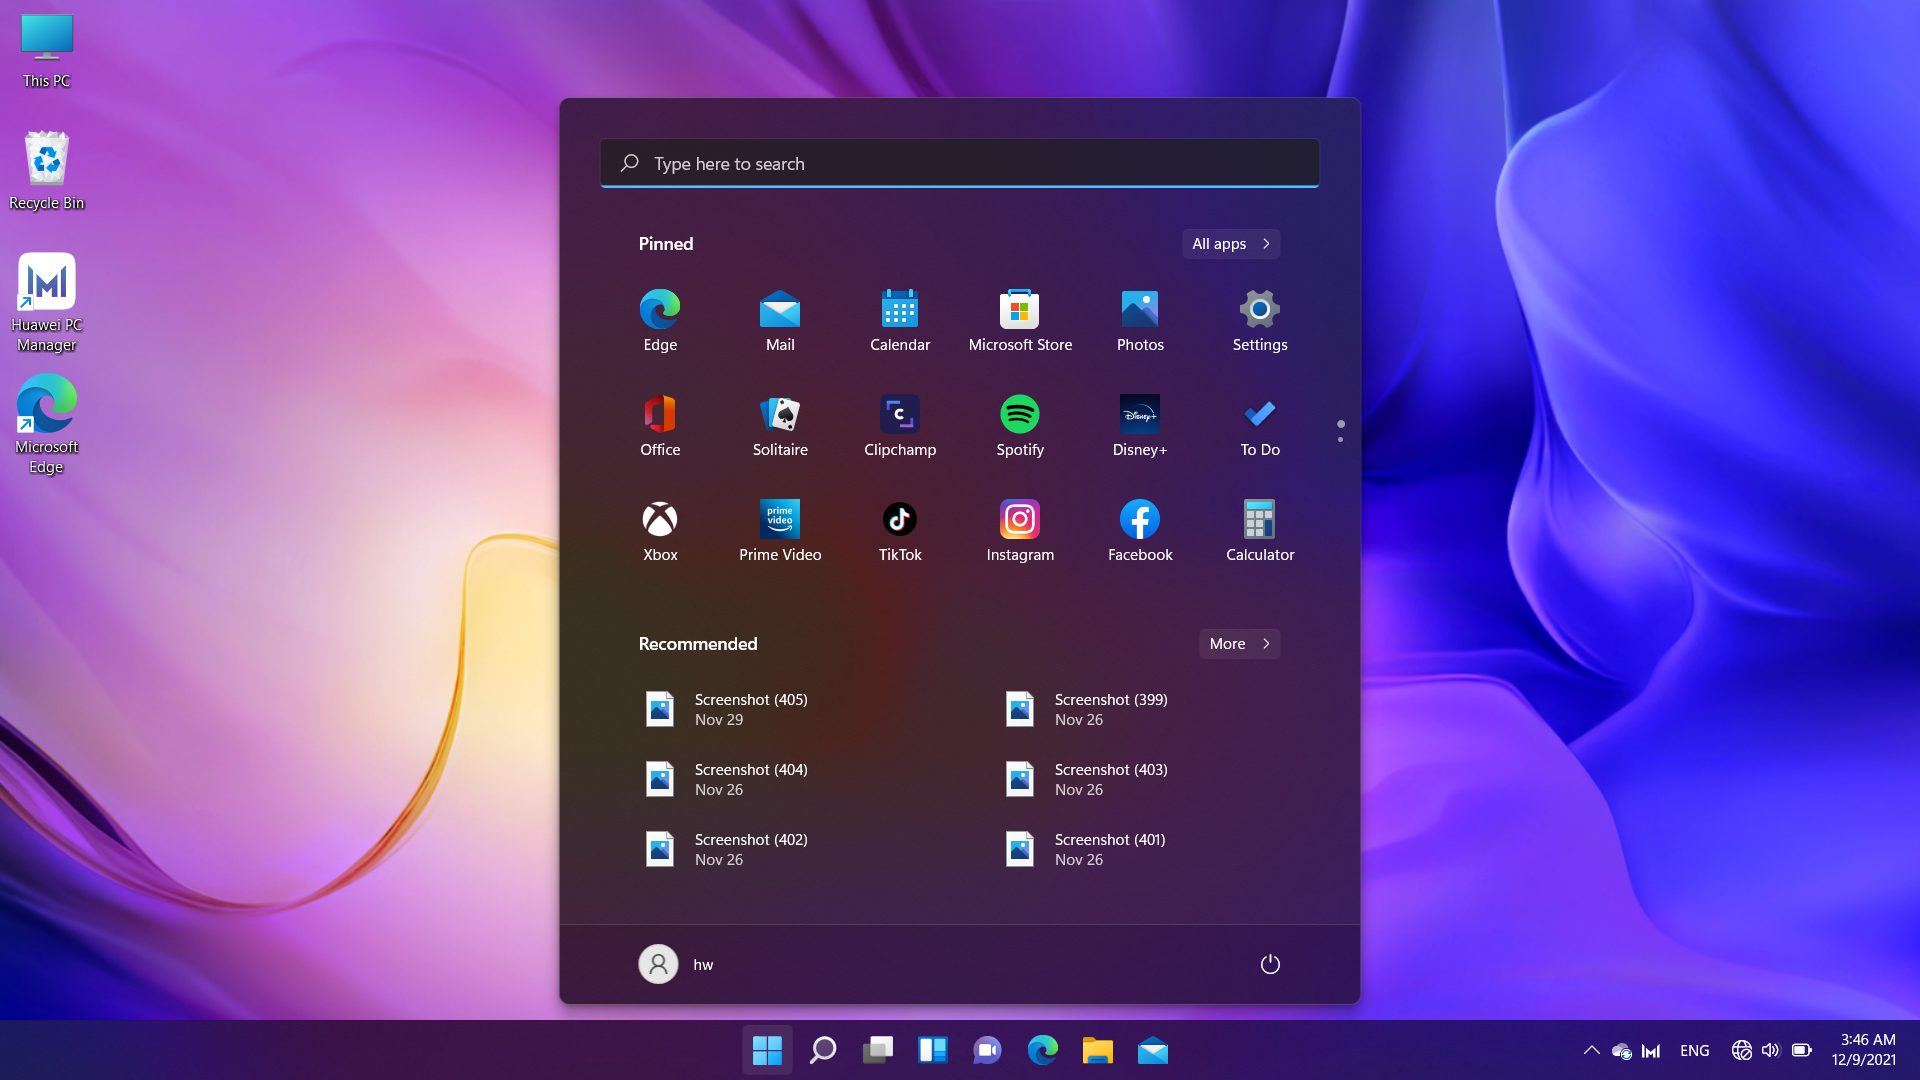This screenshot has width=1920, height=1080.
Task: Open File Explorer from taskbar
Action: (1097, 1050)
